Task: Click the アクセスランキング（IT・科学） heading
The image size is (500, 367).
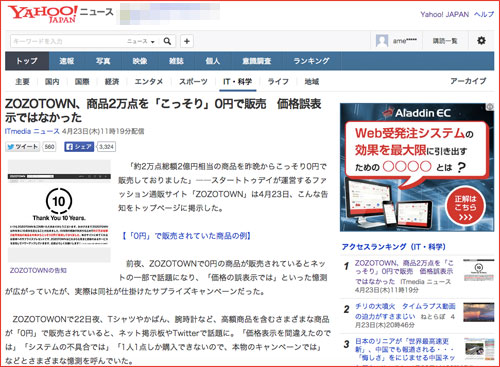Action: (394, 247)
